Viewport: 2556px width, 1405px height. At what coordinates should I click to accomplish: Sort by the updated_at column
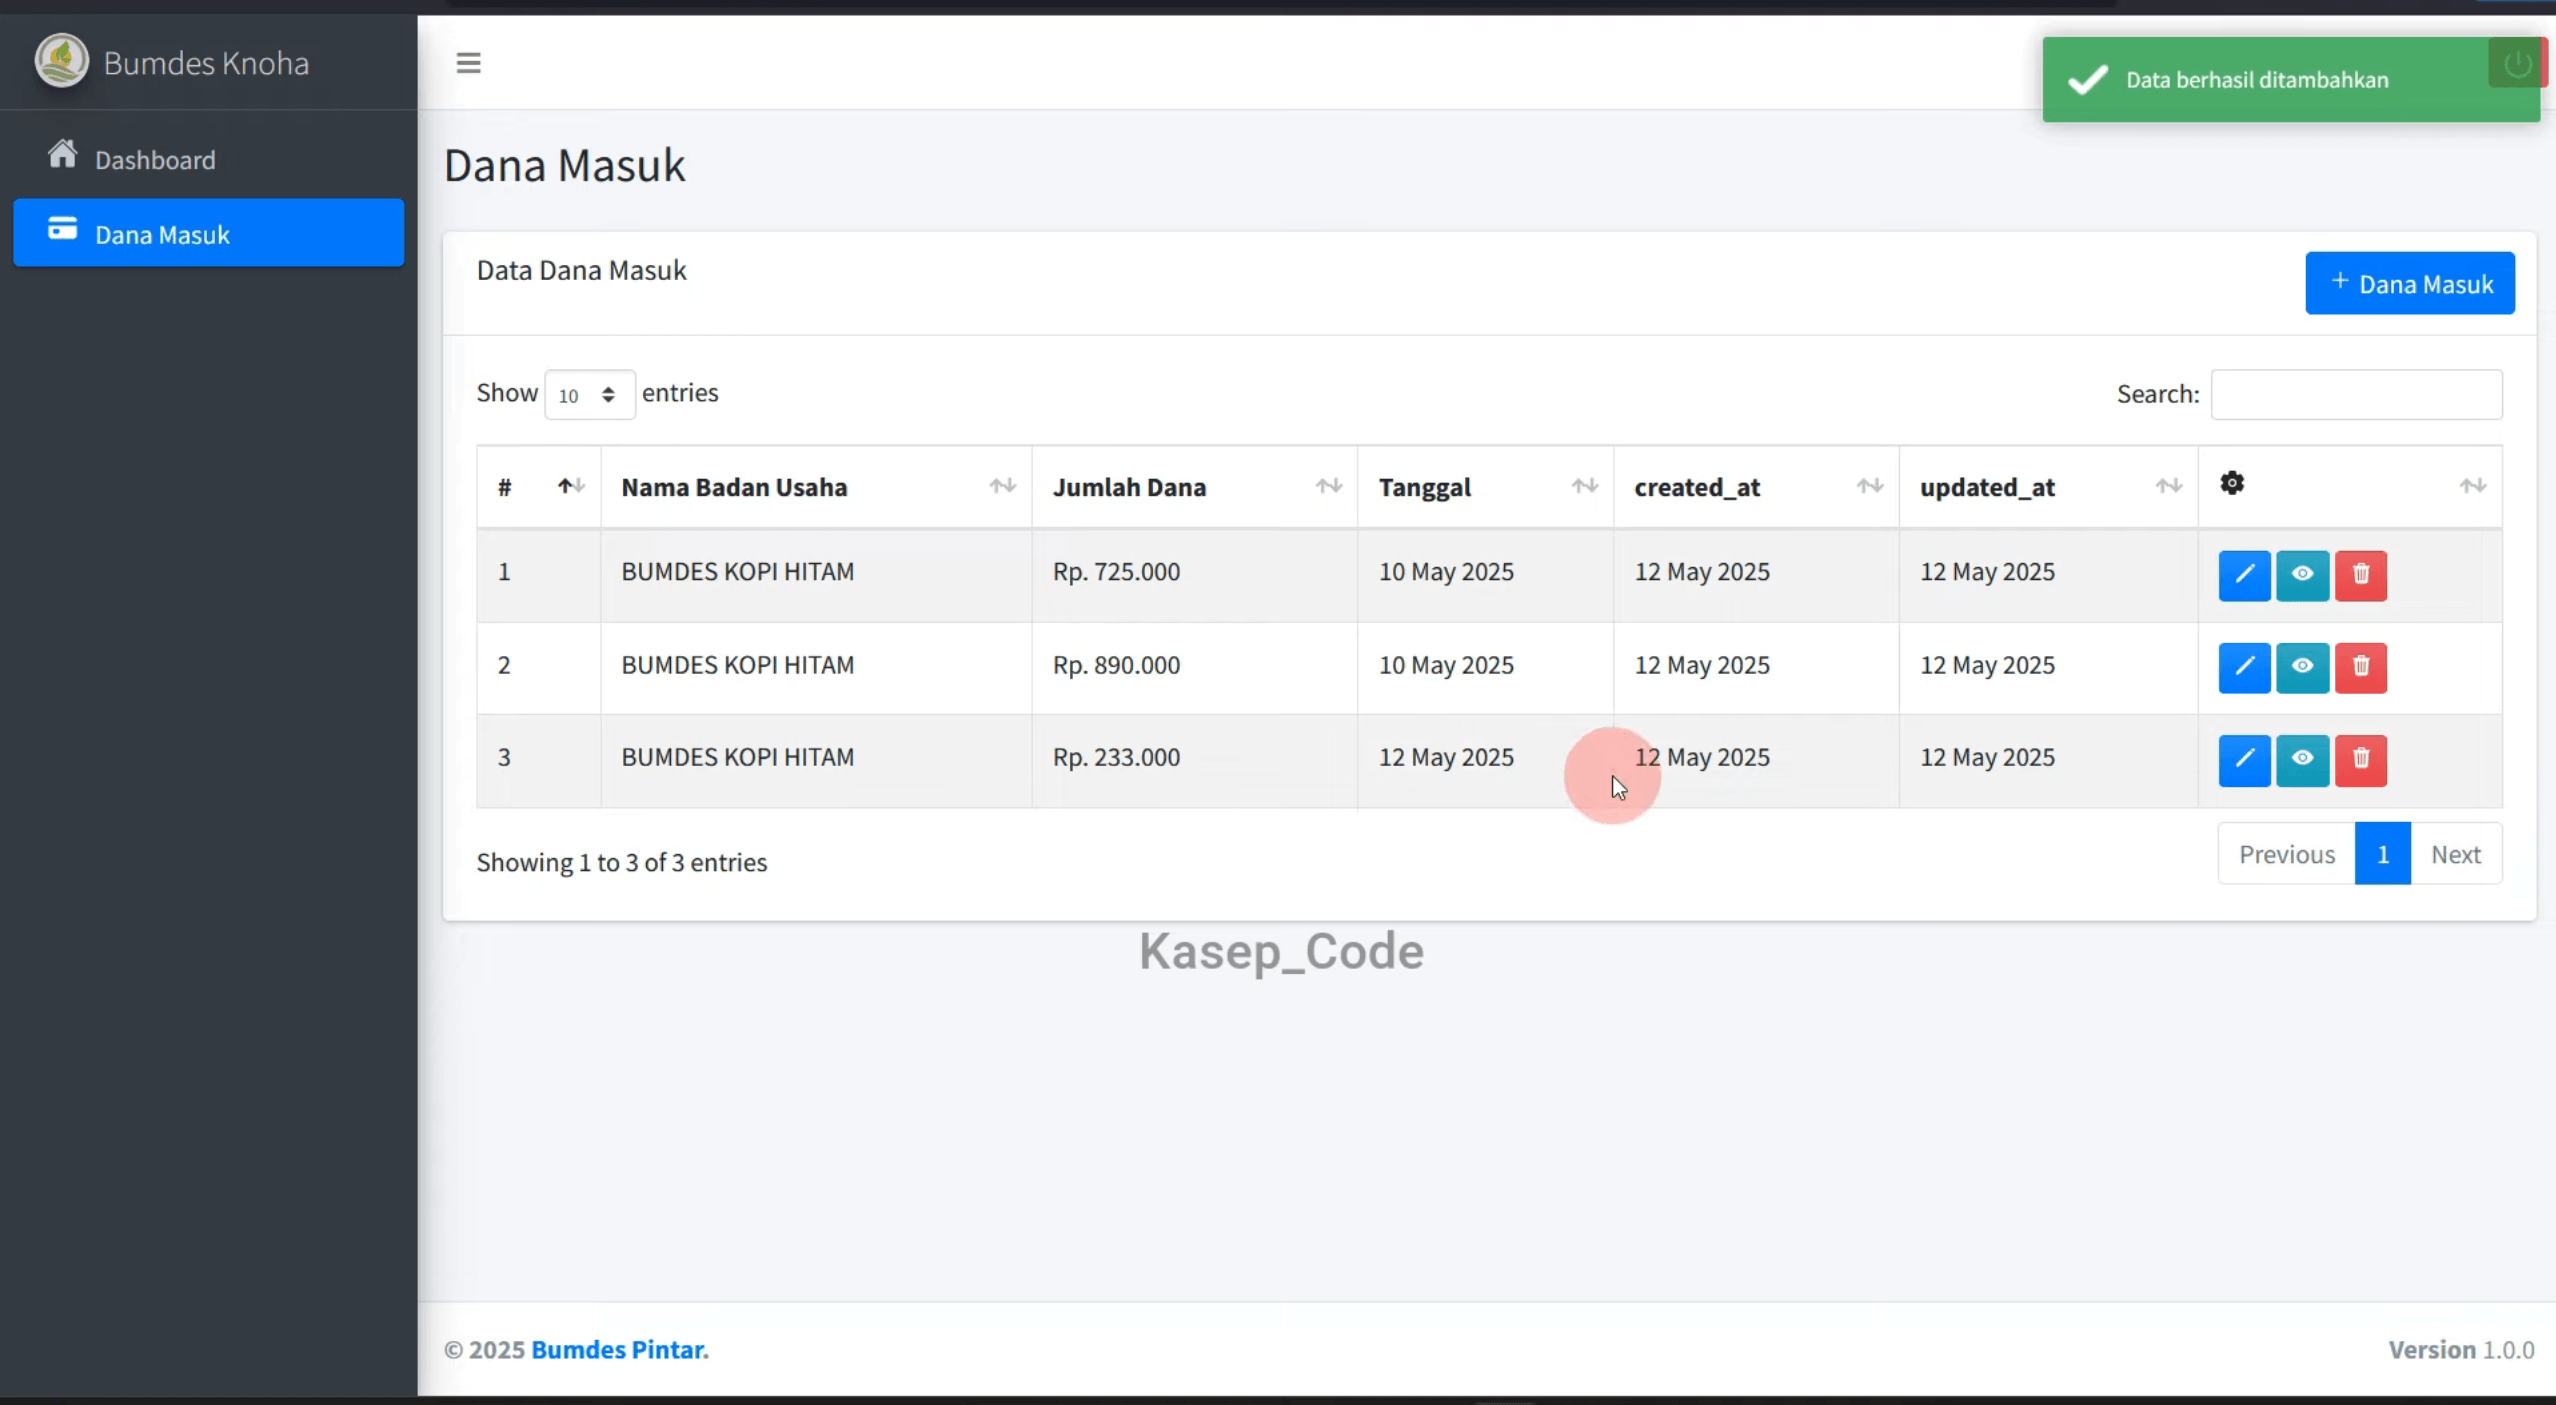pos(2048,487)
